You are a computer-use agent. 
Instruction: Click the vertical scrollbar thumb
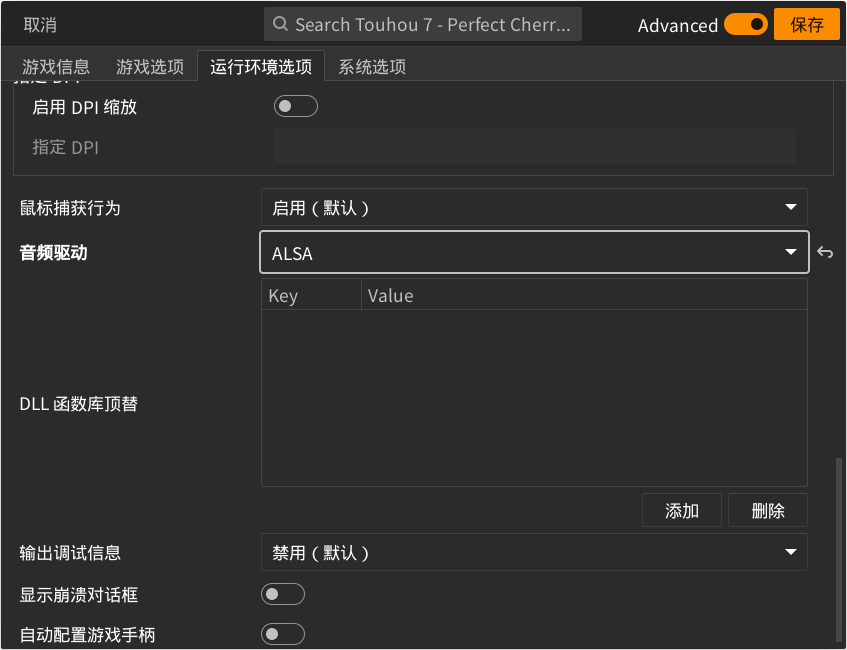tap(838, 551)
